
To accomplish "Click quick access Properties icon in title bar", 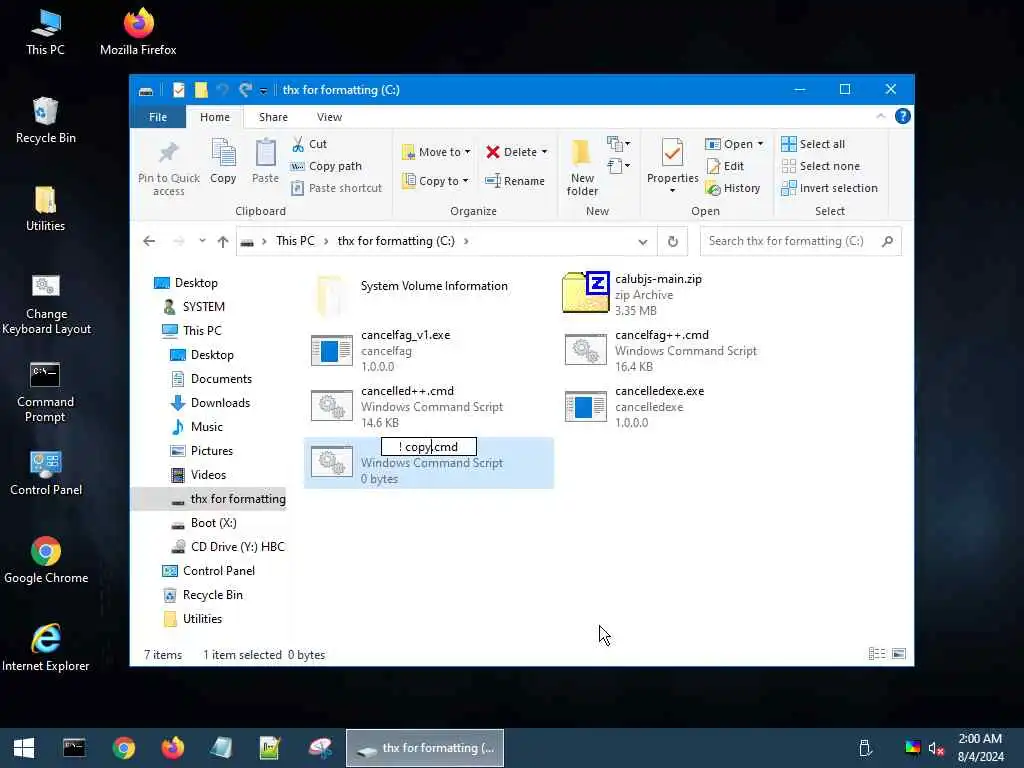I will click(178, 90).
